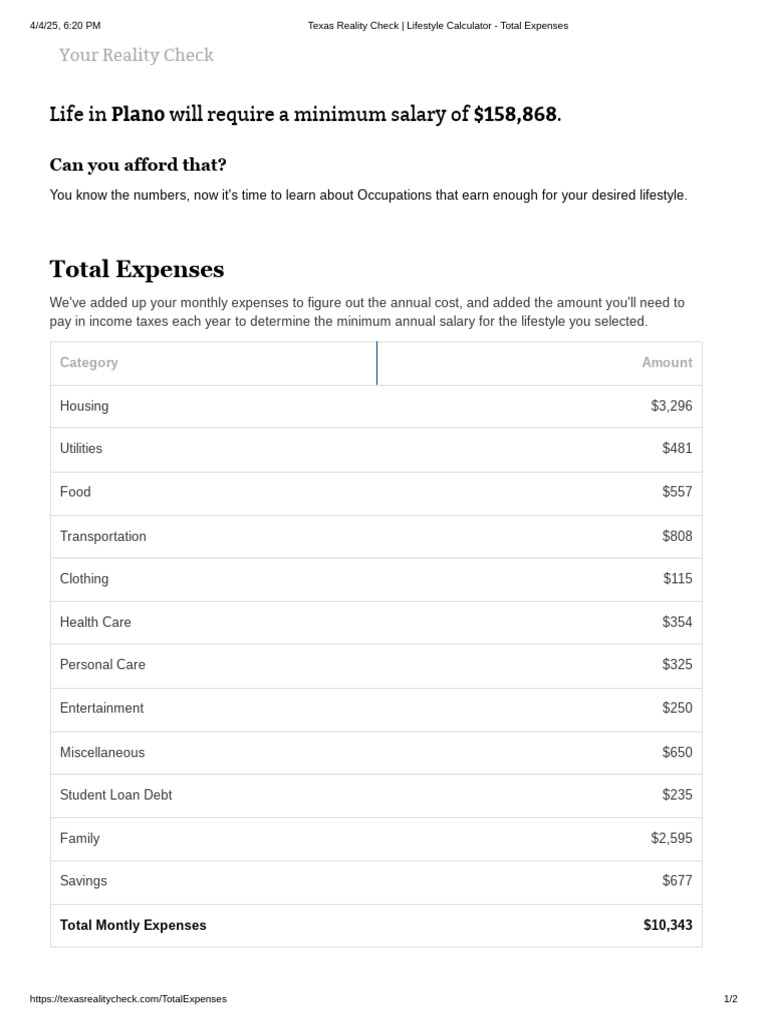
Task: Click the Clothing category label
Action: pyautogui.click(x=84, y=579)
